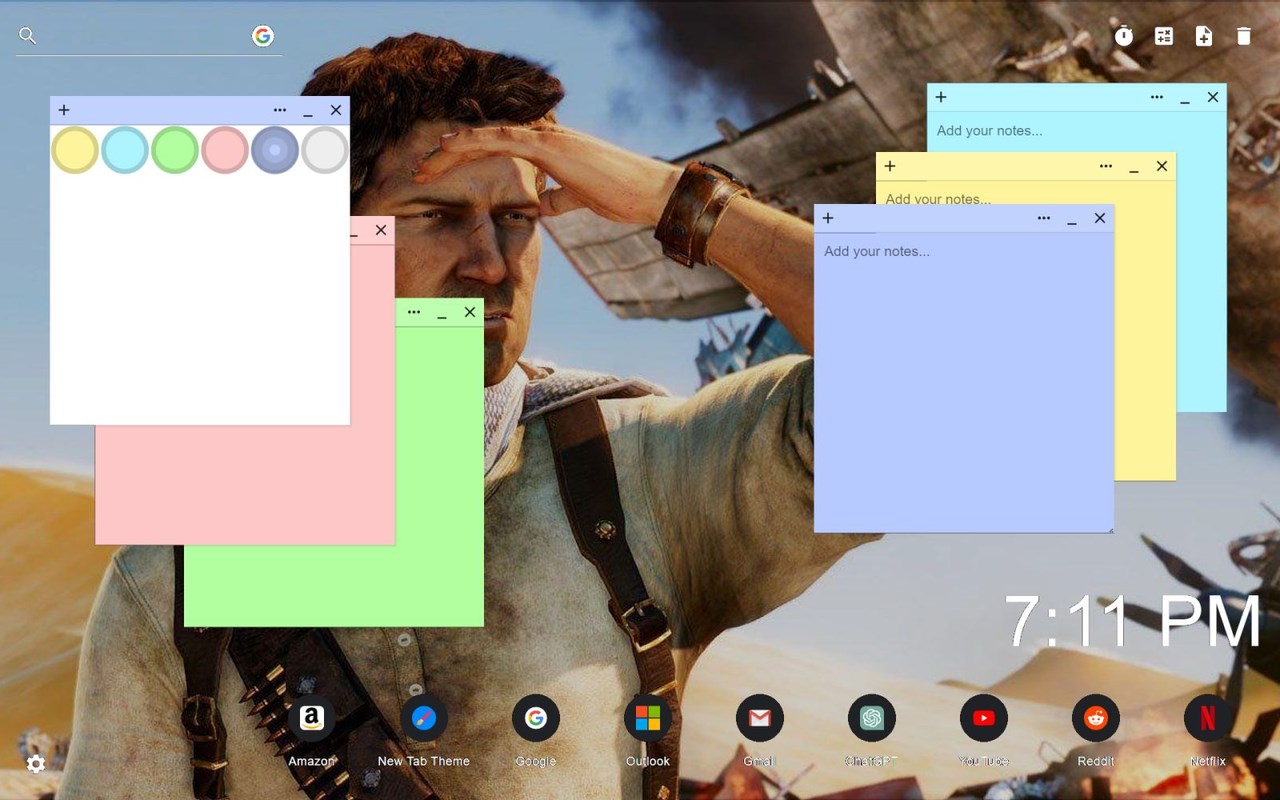Open the yellow note's three-dot menu

point(1106,166)
